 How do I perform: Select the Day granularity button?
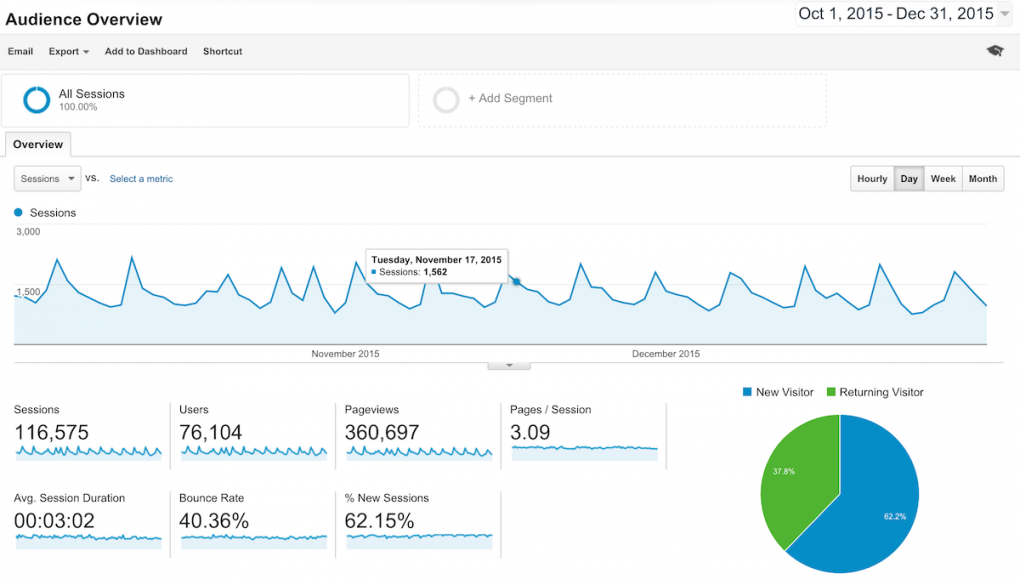tap(909, 179)
